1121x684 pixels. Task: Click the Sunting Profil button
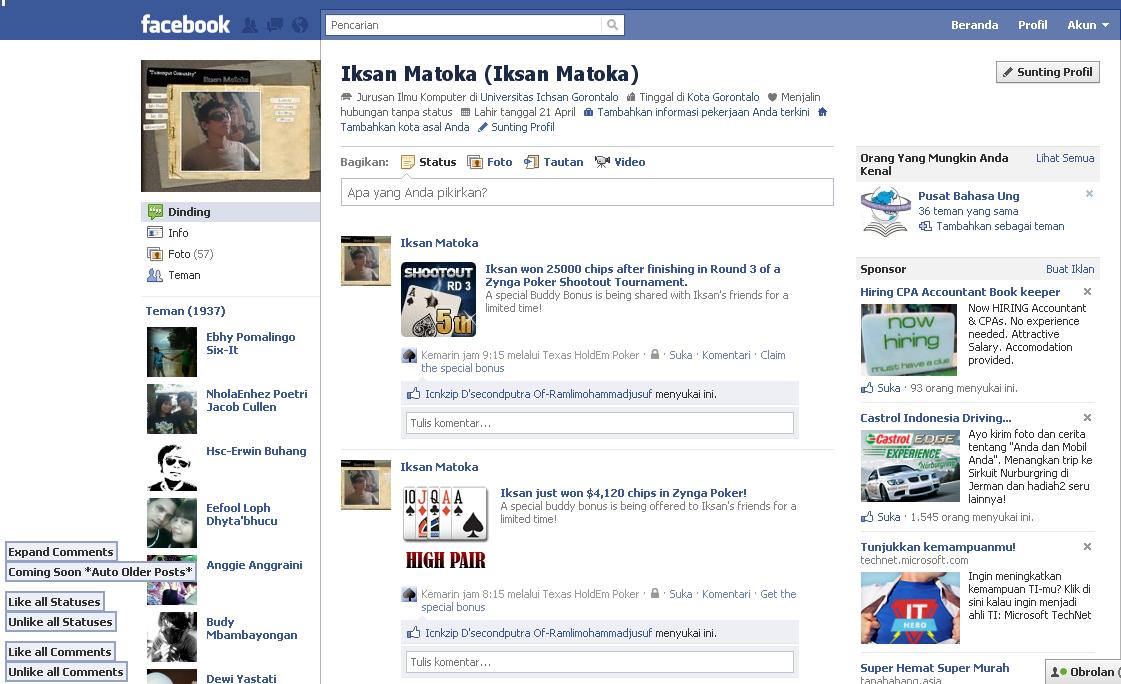tap(1047, 72)
